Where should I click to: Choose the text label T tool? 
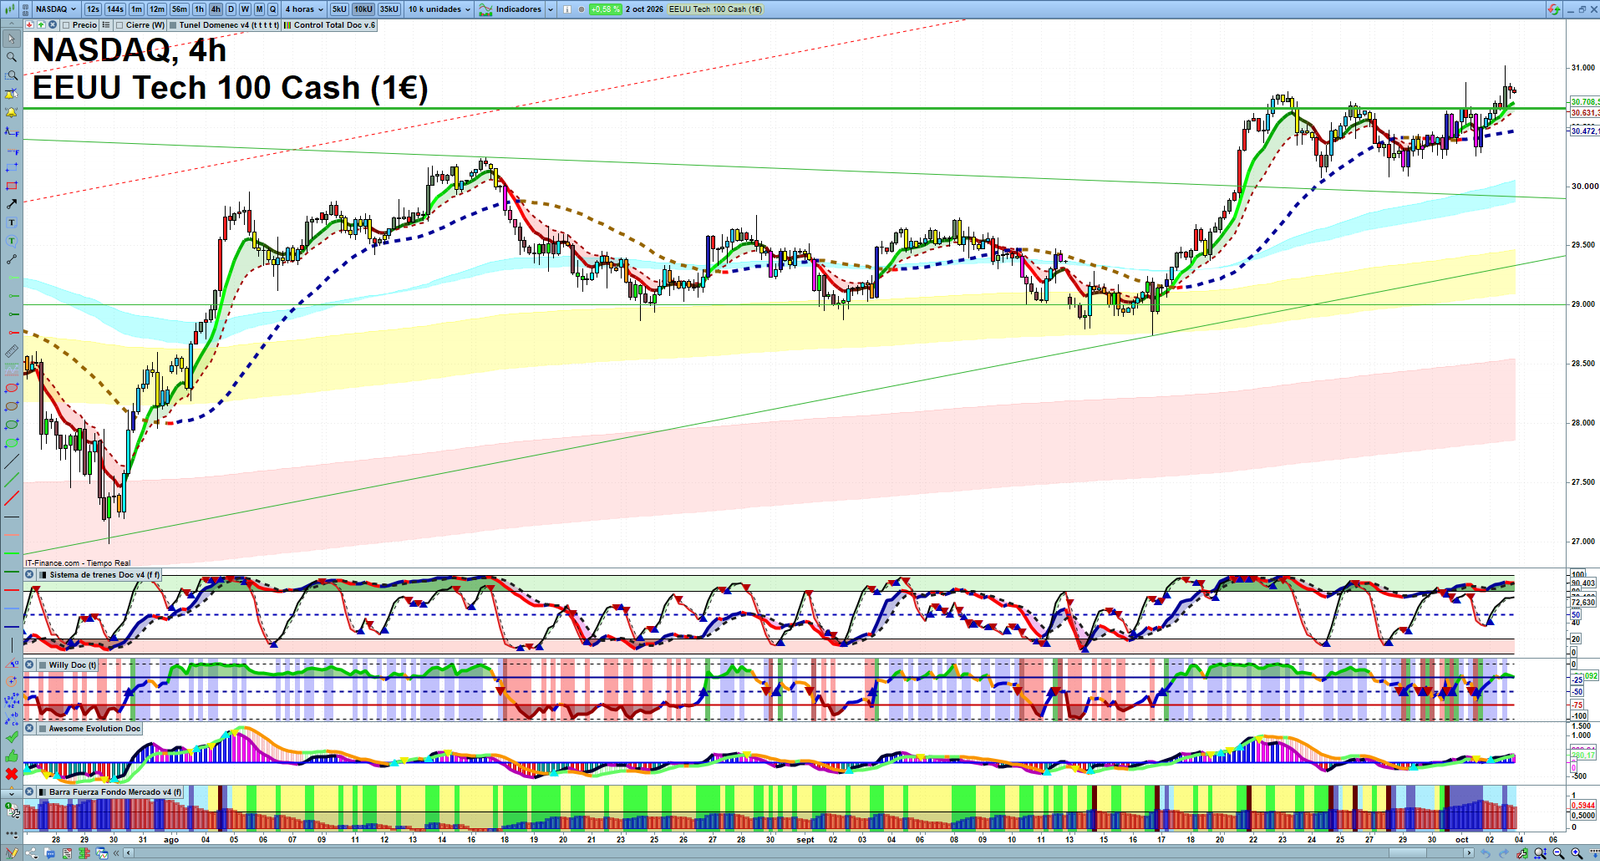tap(11, 222)
